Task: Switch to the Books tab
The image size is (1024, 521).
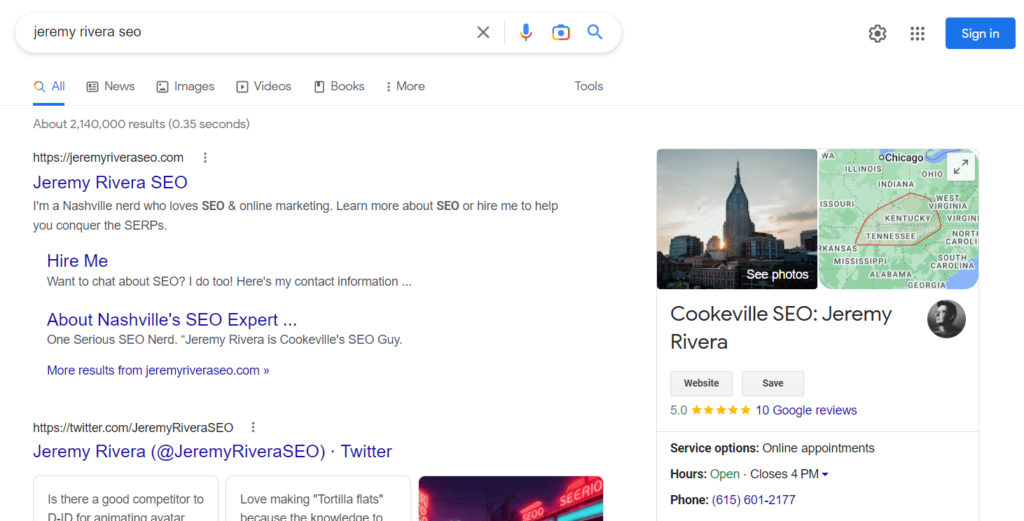Action: 339,86
